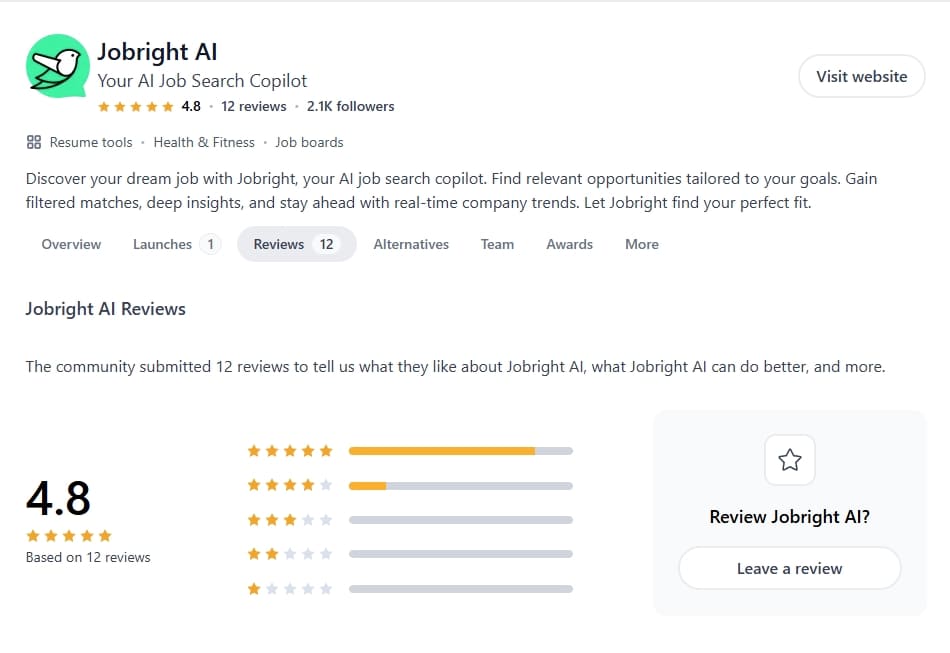Select the three-star rating row stars
This screenshot has width=950, height=653.
290,520
